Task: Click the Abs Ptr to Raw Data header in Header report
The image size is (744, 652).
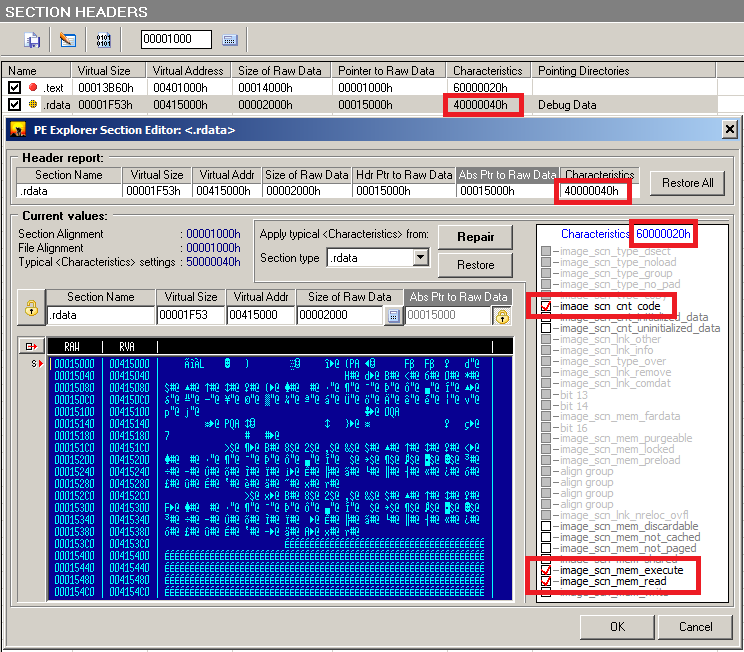Action: 507,175
